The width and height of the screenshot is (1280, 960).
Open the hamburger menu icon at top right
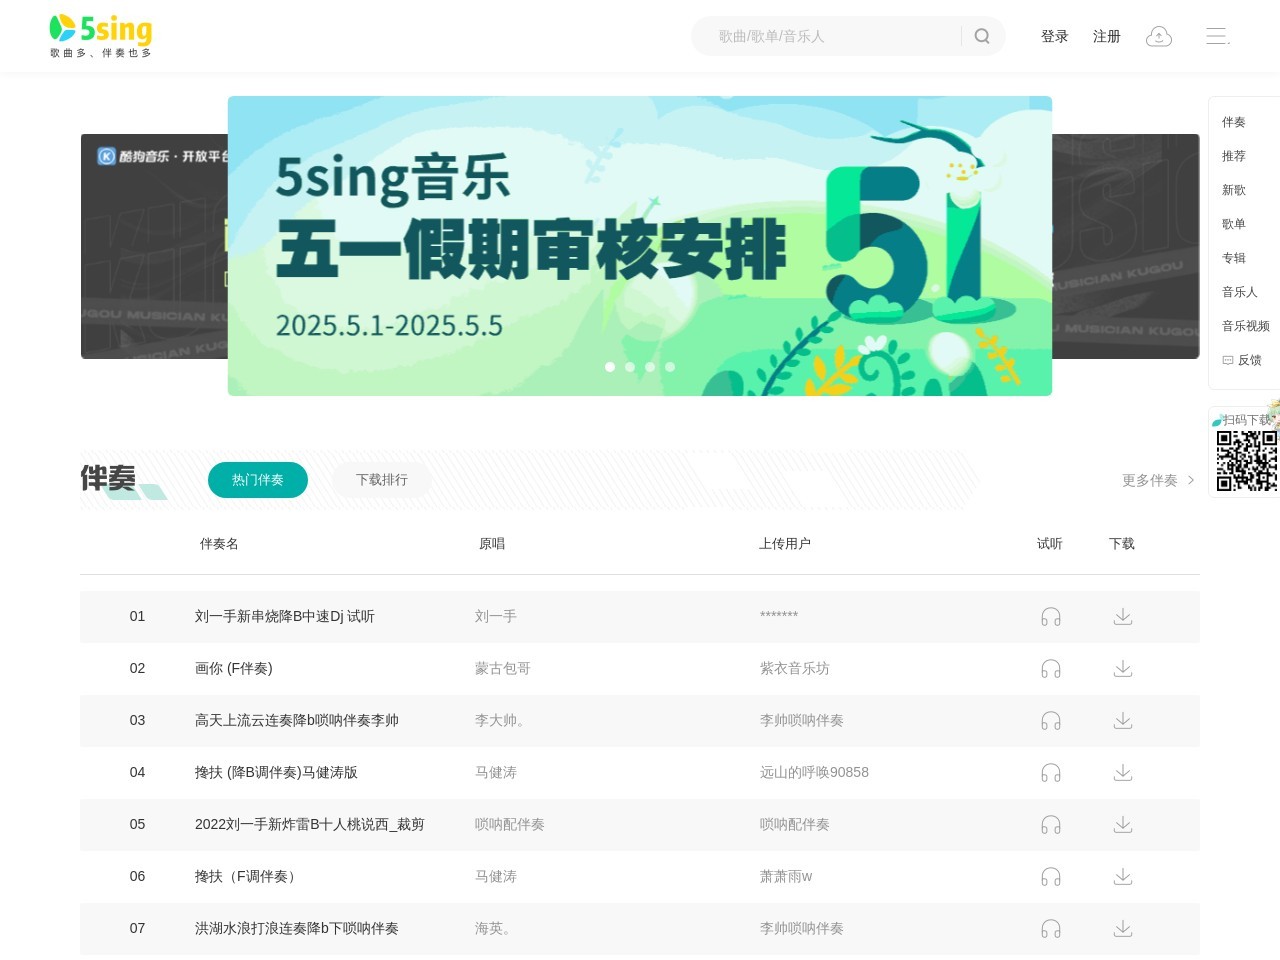point(1216,36)
